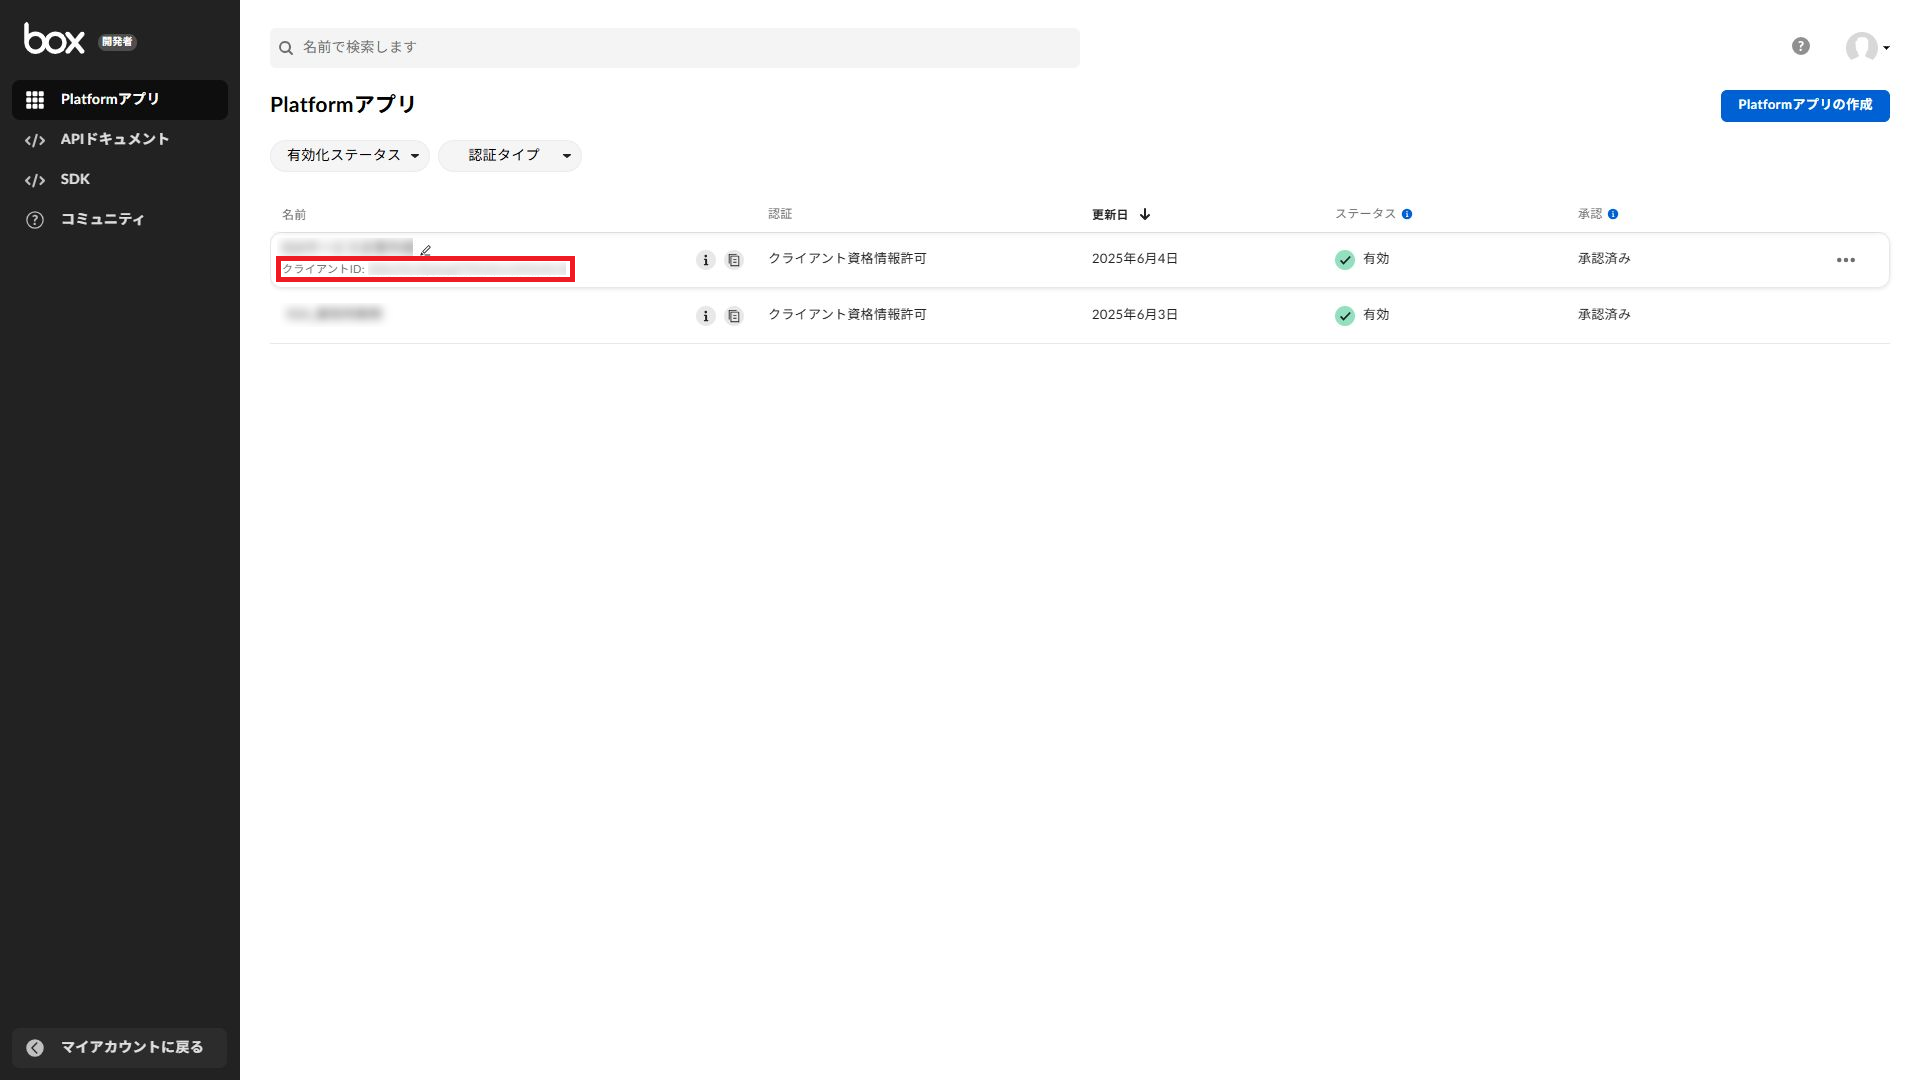Click info icon beside 承認 header
This screenshot has width=1920, height=1080.
tap(1613, 214)
